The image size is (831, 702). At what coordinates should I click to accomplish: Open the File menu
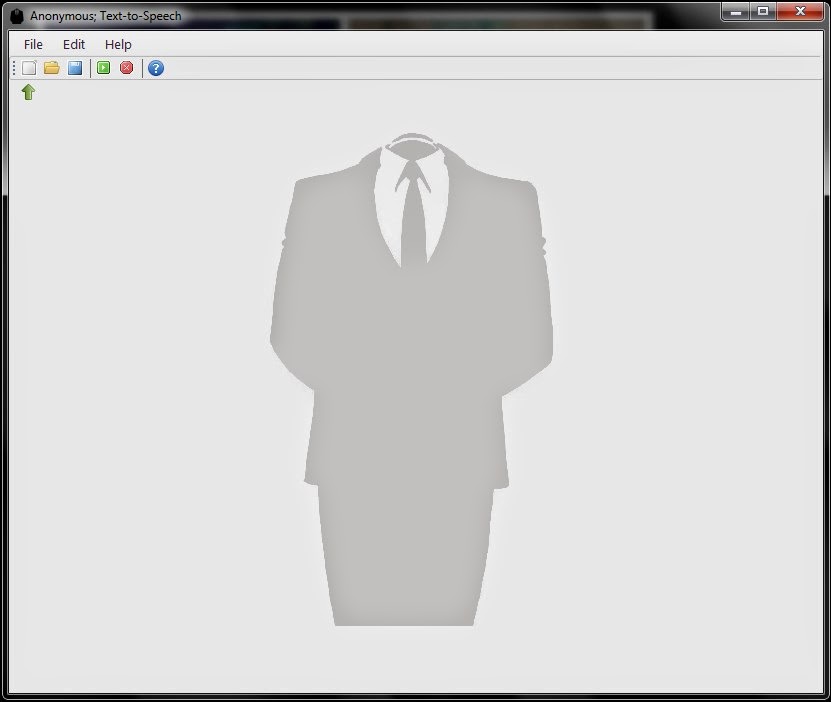(33, 45)
